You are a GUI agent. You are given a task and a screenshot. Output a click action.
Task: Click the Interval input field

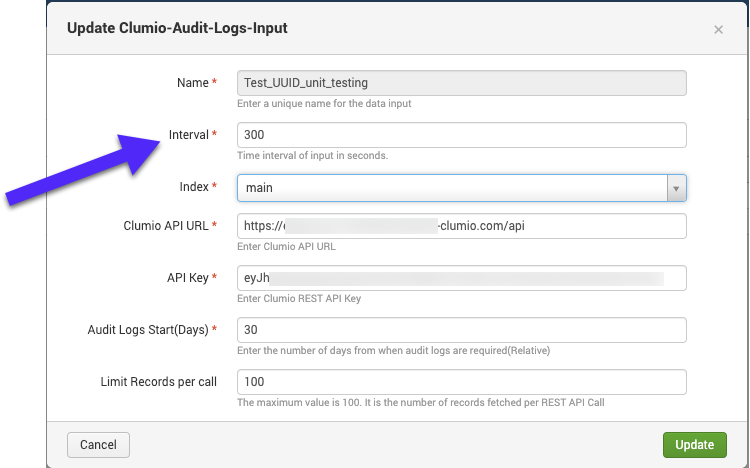(462, 135)
